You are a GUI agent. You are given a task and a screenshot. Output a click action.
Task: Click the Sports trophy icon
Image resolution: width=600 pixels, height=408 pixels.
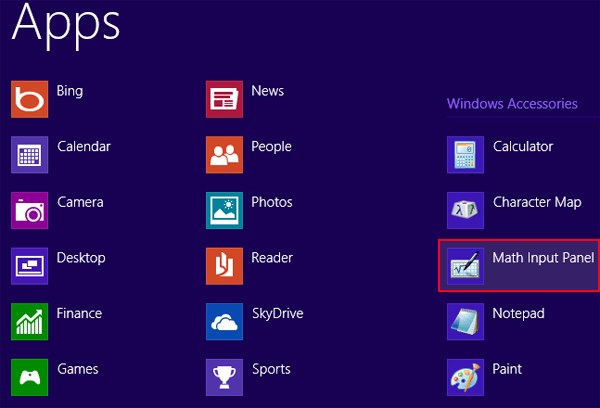coord(224,377)
